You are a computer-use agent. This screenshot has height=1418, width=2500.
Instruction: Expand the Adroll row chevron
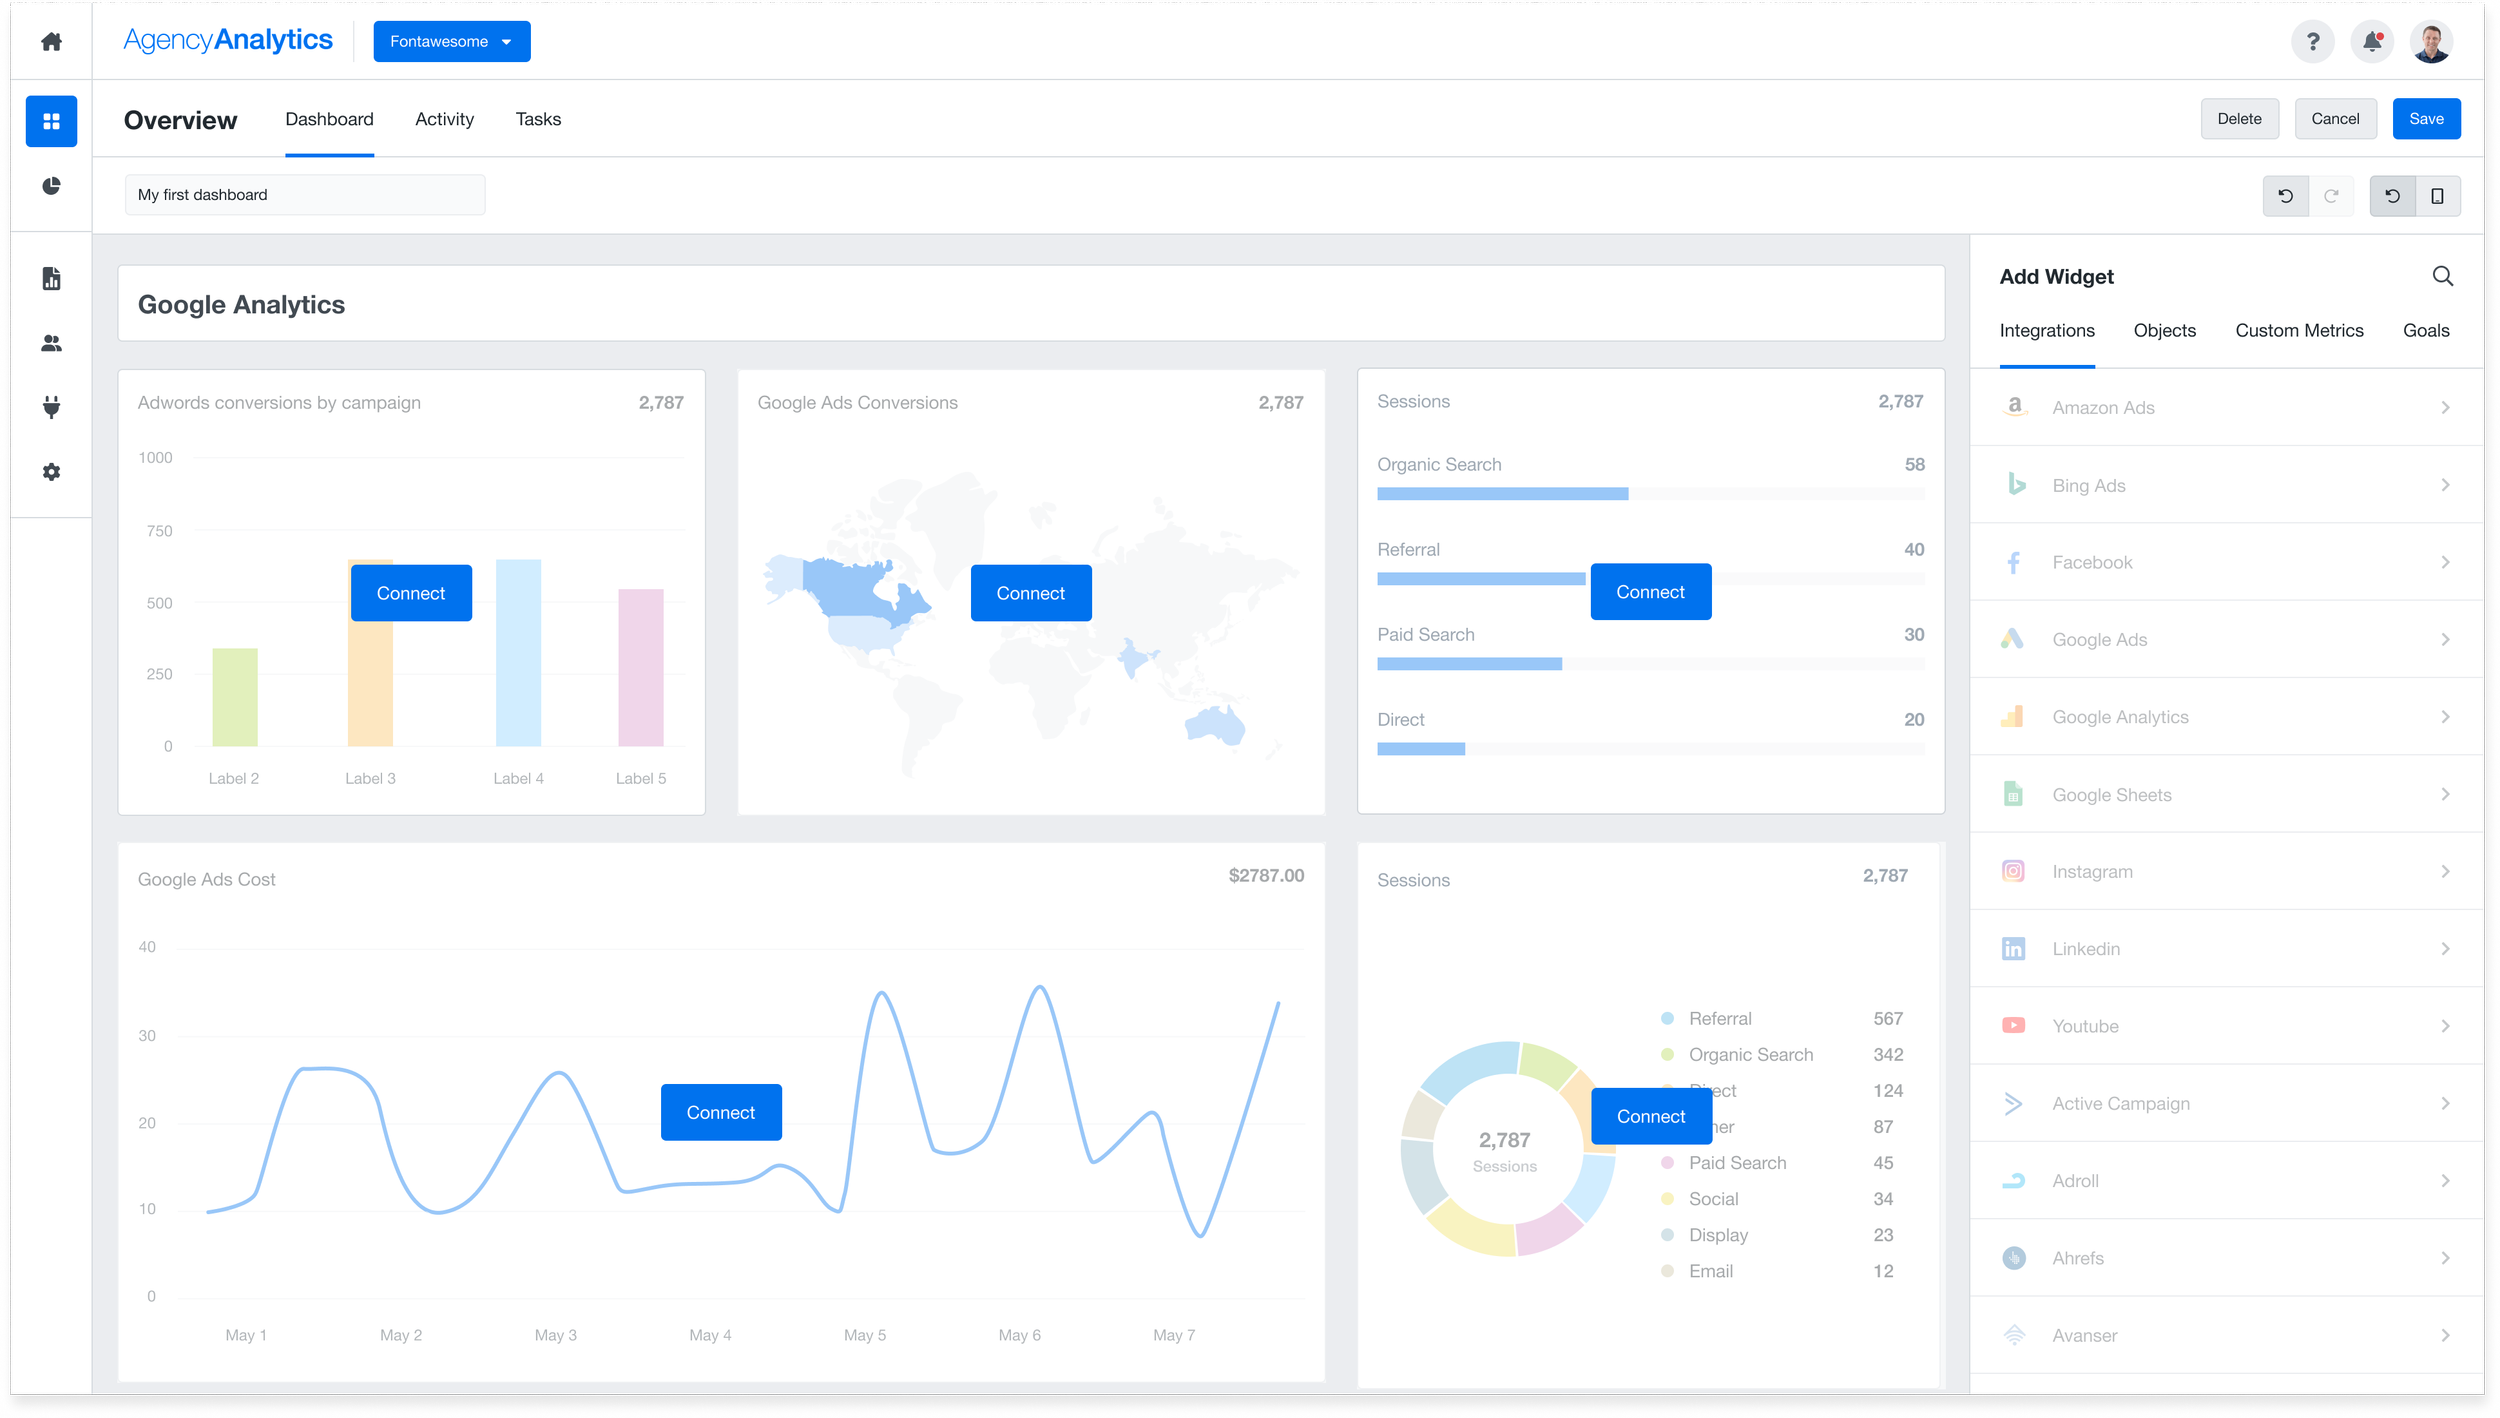(2445, 1181)
